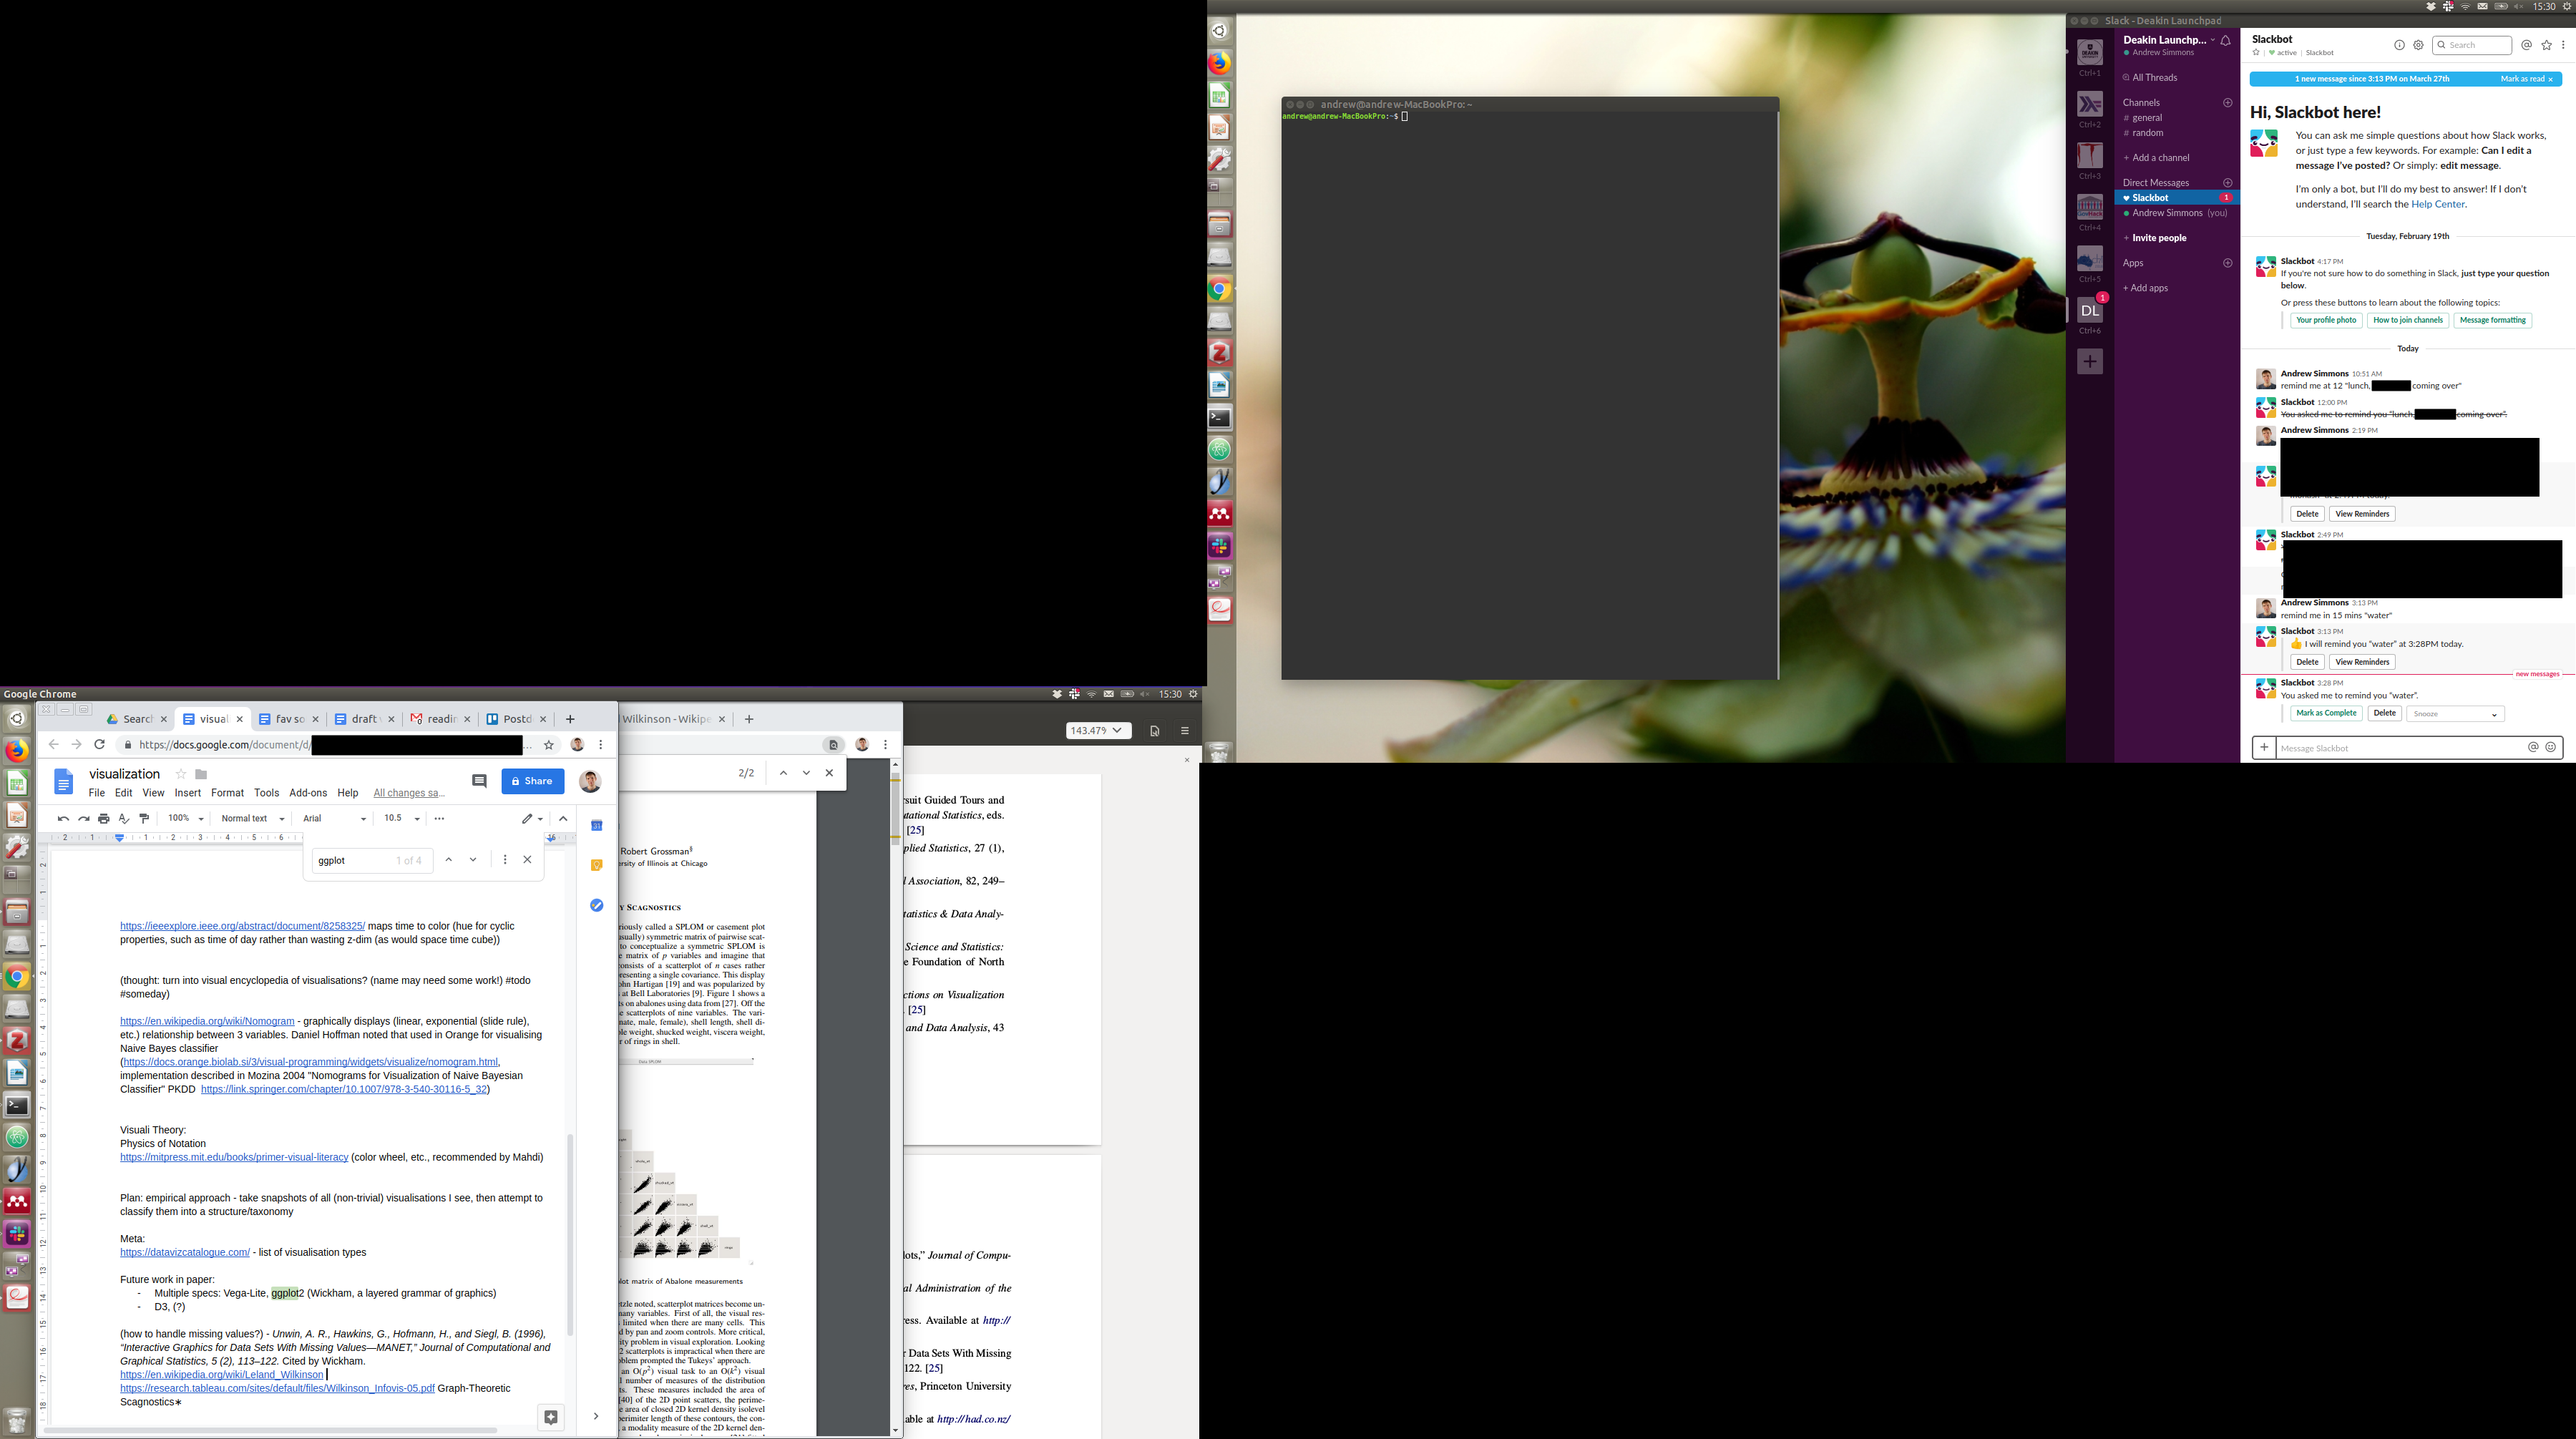Star the visualization document
Screen dimensions: 2576x1439
coord(181,774)
